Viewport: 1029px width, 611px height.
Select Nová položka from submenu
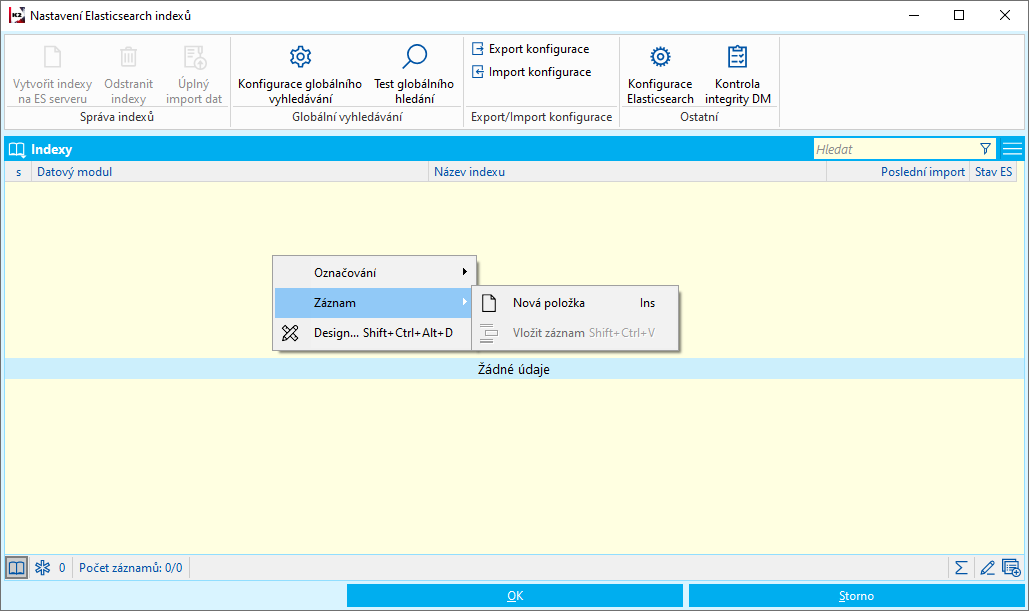(575, 303)
